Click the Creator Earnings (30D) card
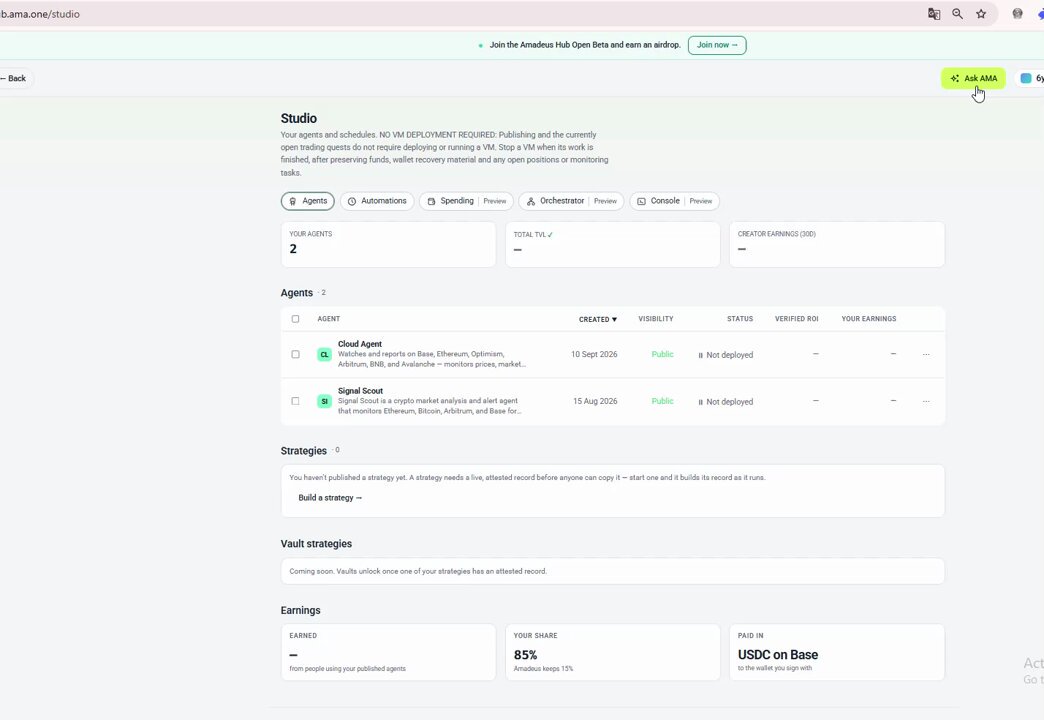This screenshot has width=1044, height=720. [837, 244]
